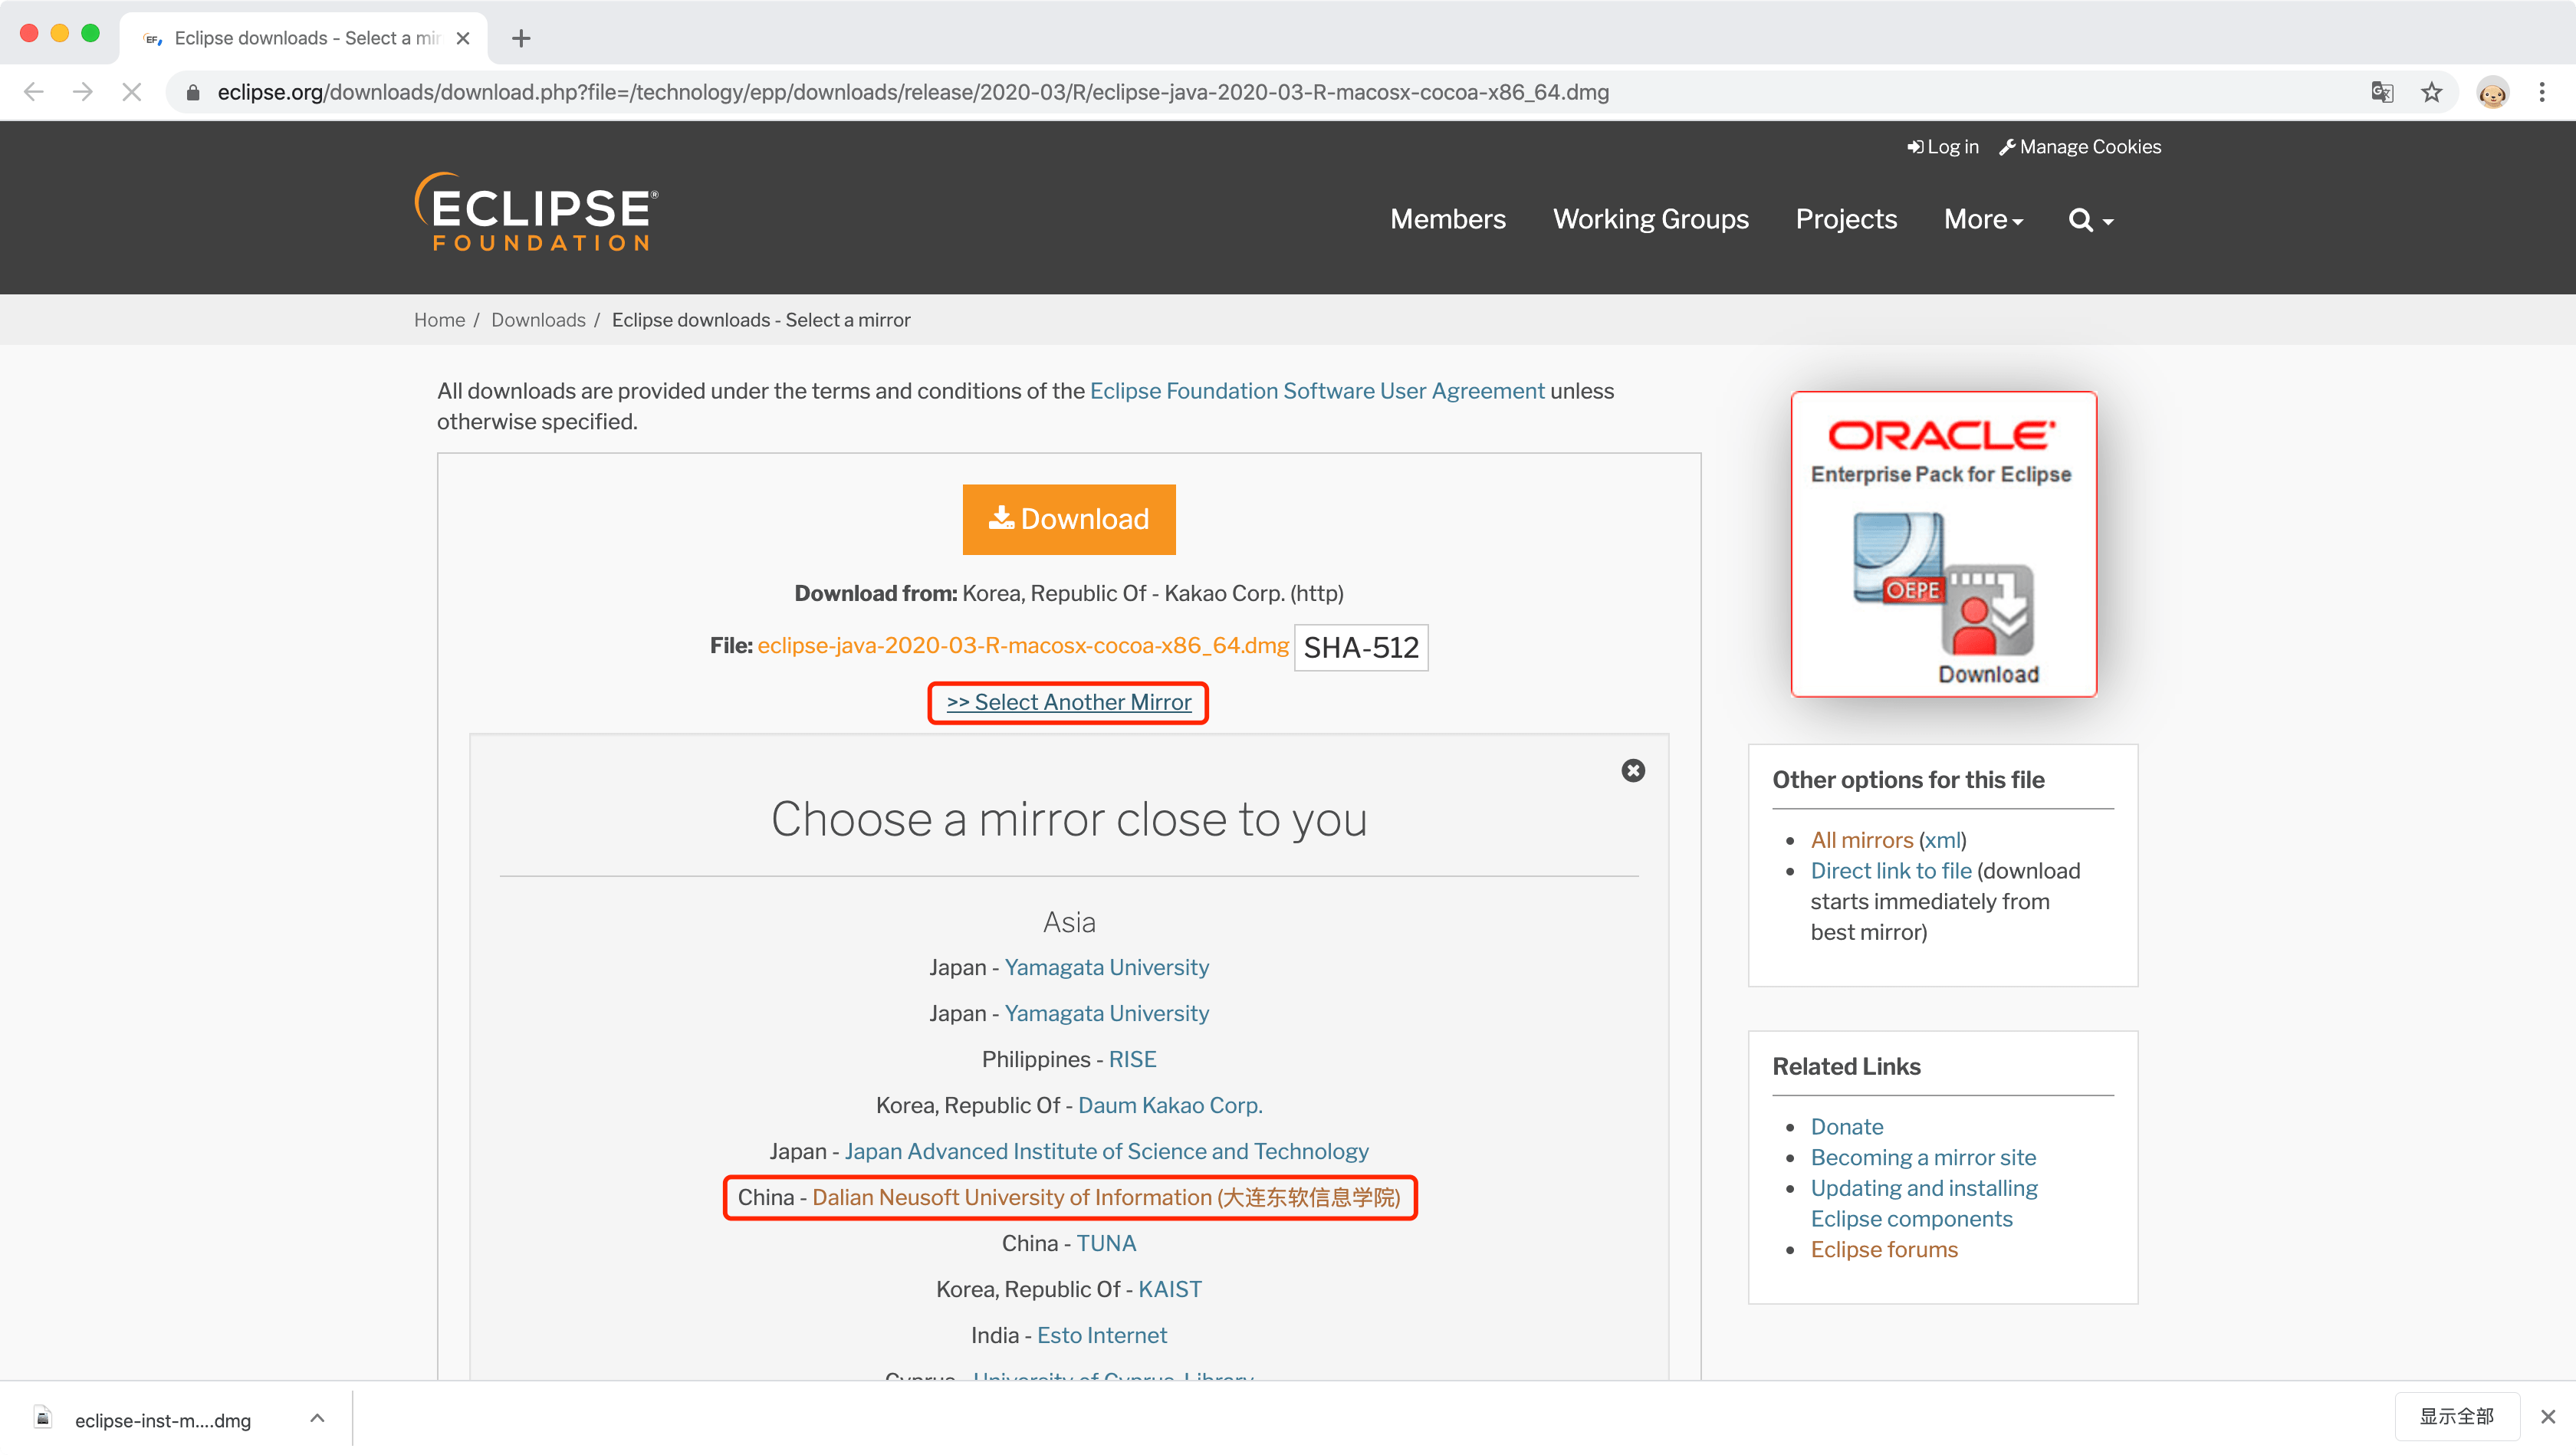Open a new browser tab

521,38
